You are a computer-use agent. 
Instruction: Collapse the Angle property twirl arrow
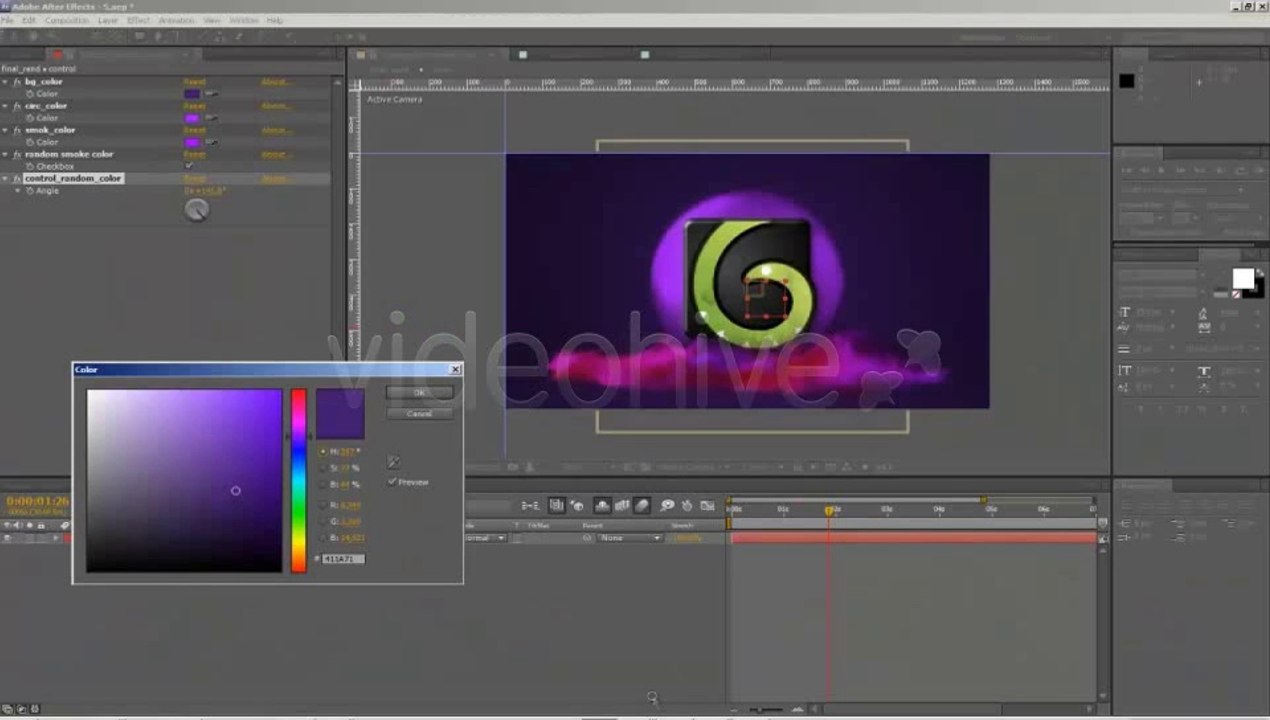pos(17,190)
